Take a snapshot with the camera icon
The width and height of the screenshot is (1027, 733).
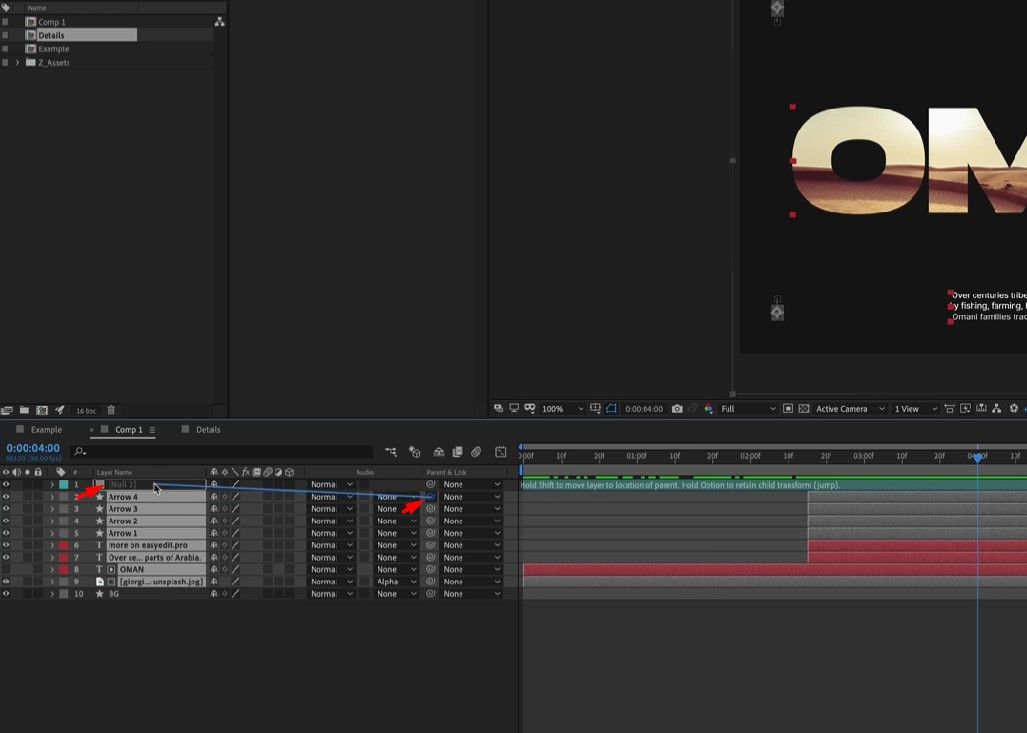tap(677, 409)
